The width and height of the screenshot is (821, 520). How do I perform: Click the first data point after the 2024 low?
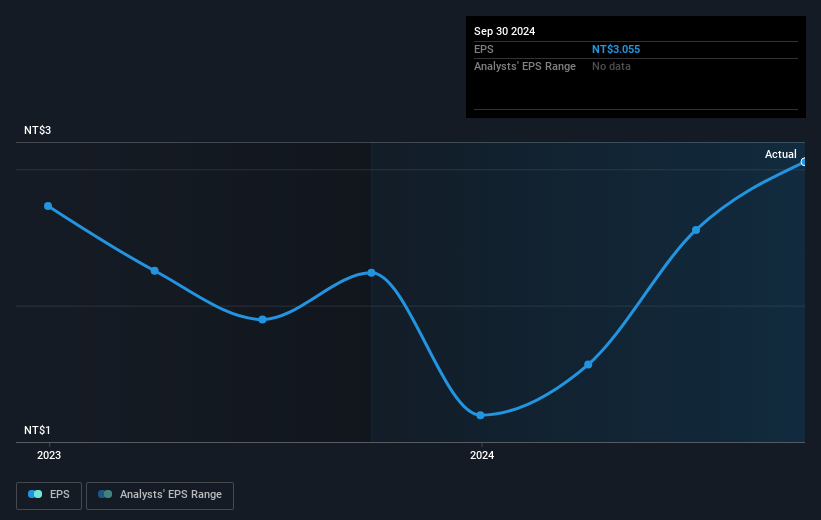click(588, 364)
